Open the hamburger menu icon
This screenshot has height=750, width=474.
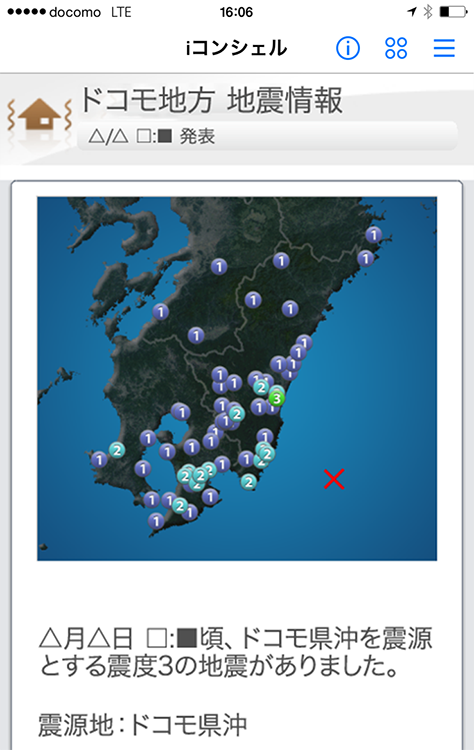(444, 48)
